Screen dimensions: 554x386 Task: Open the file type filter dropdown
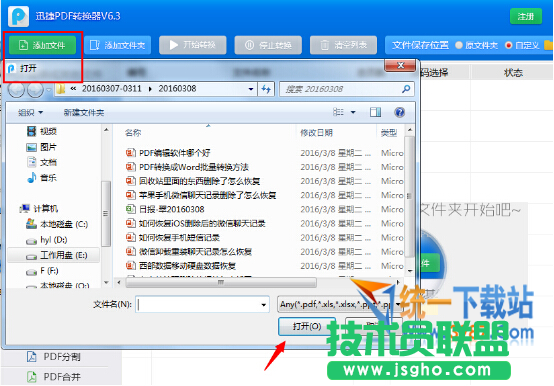398,304
